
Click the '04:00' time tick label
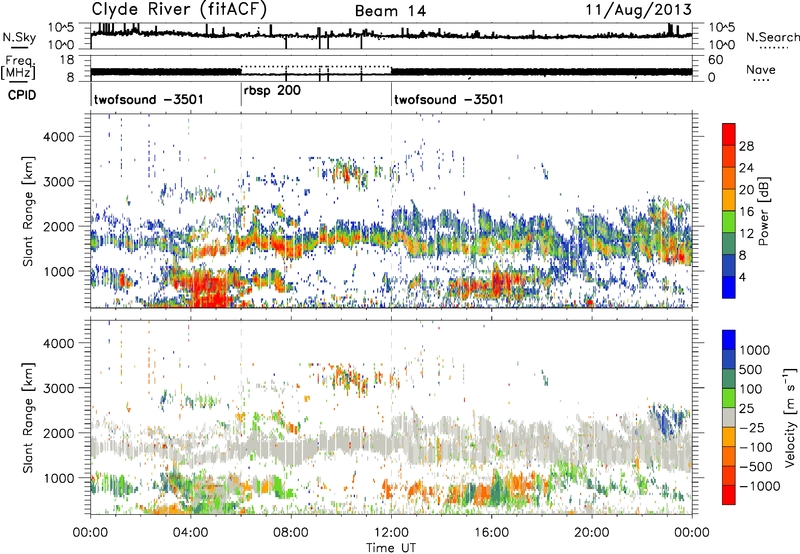click(x=191, y=533)
